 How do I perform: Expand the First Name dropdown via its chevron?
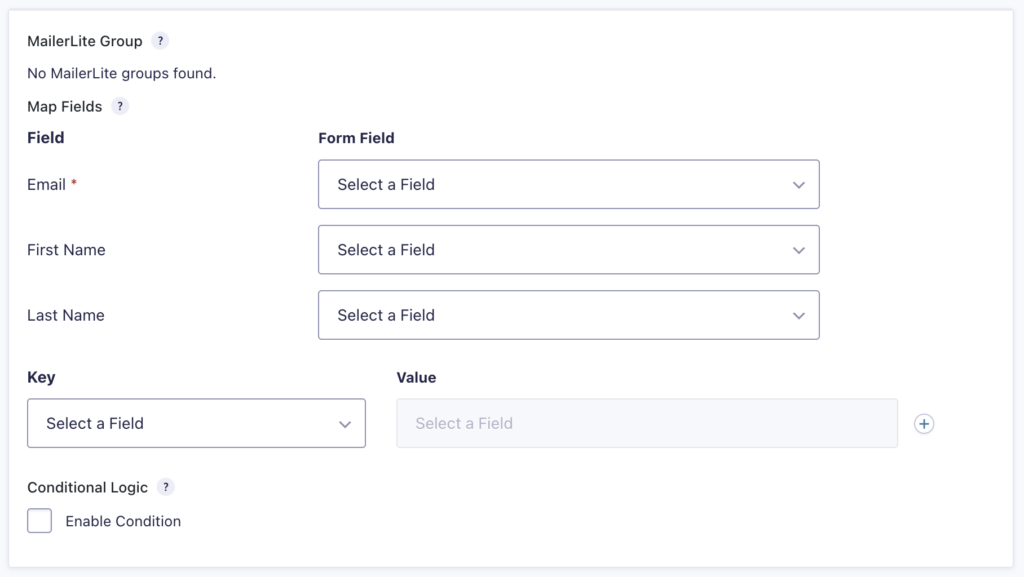[798, 249]
